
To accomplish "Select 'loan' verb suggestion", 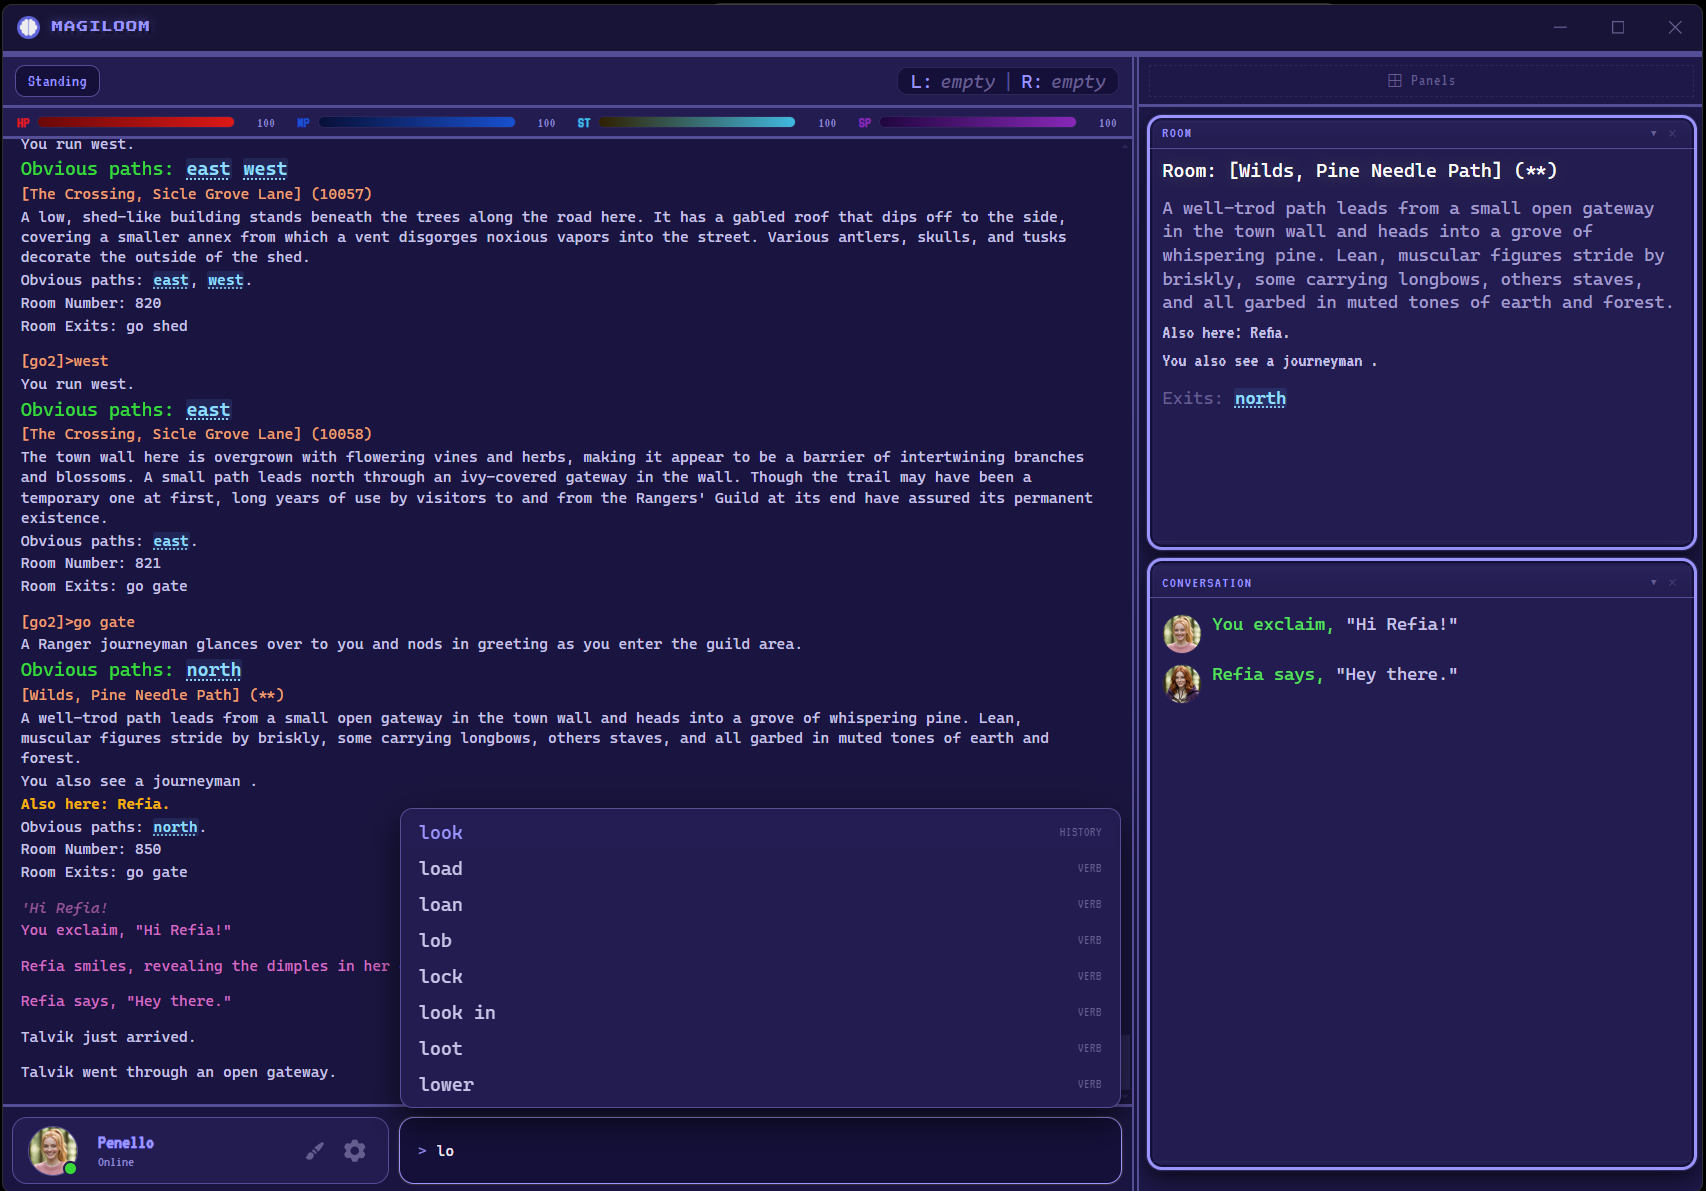I will pyautogui.click(x=760, y=904).
